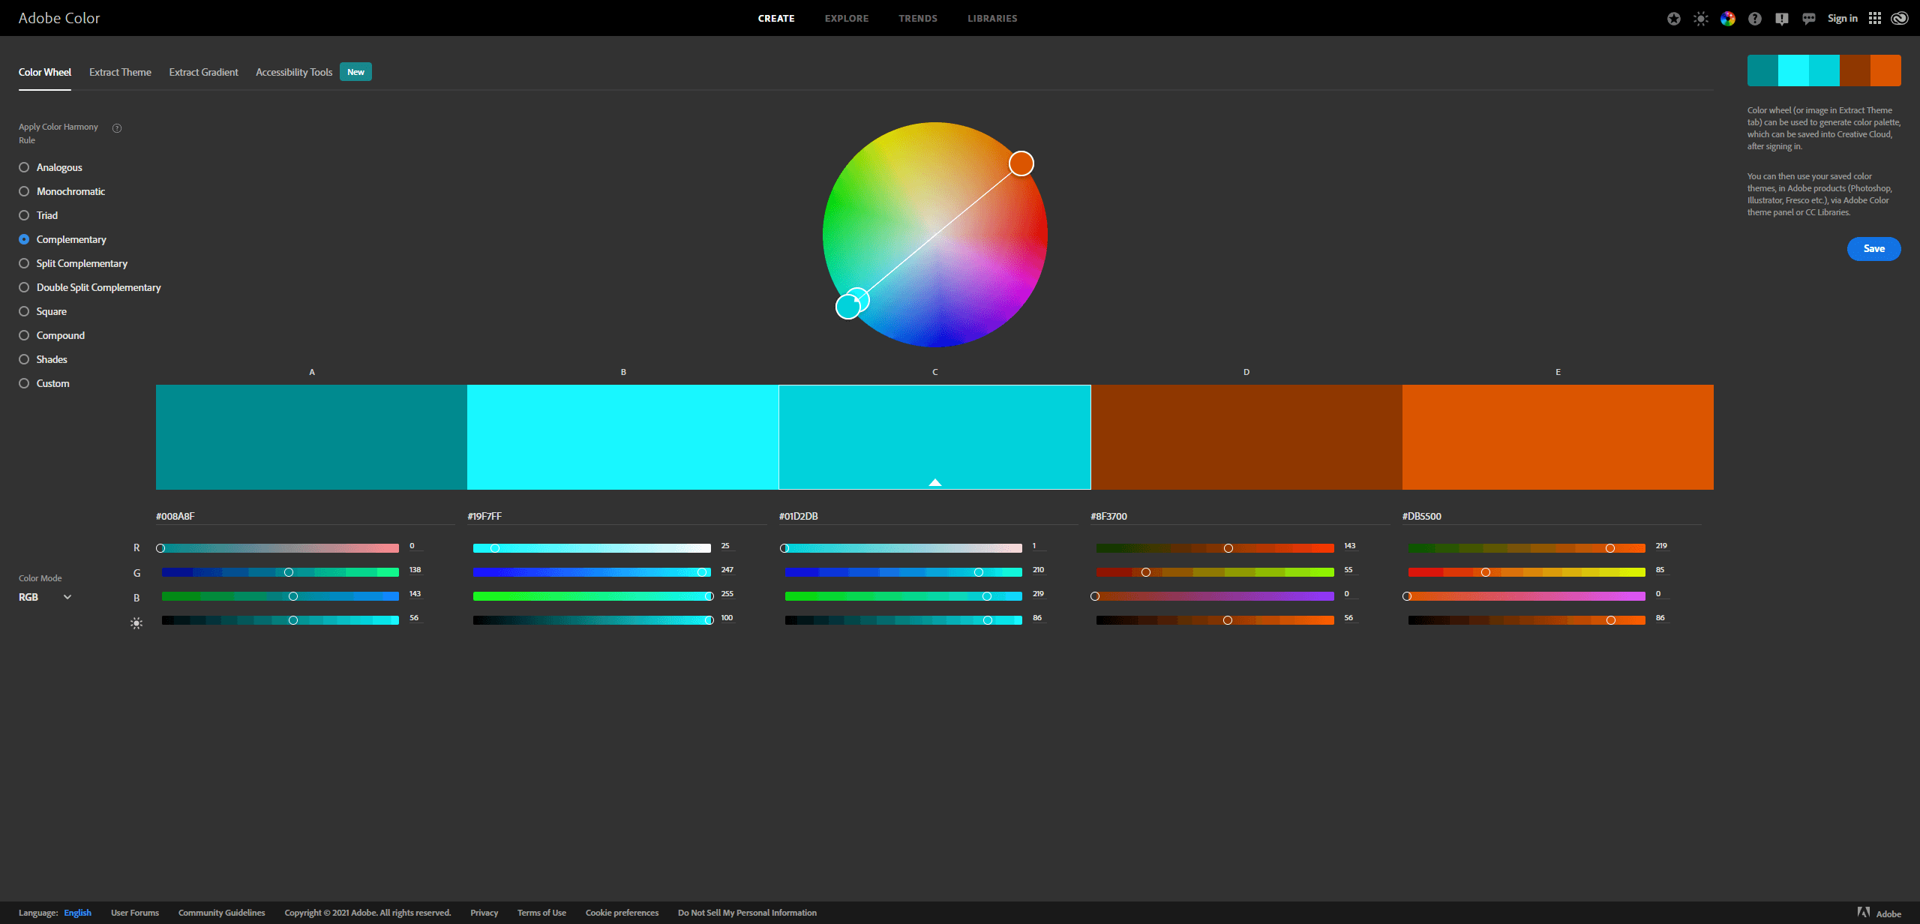Open the Language selector showing English
Image resolution: width=1920 pixels, height=924 pixels.
pos(77,912)
